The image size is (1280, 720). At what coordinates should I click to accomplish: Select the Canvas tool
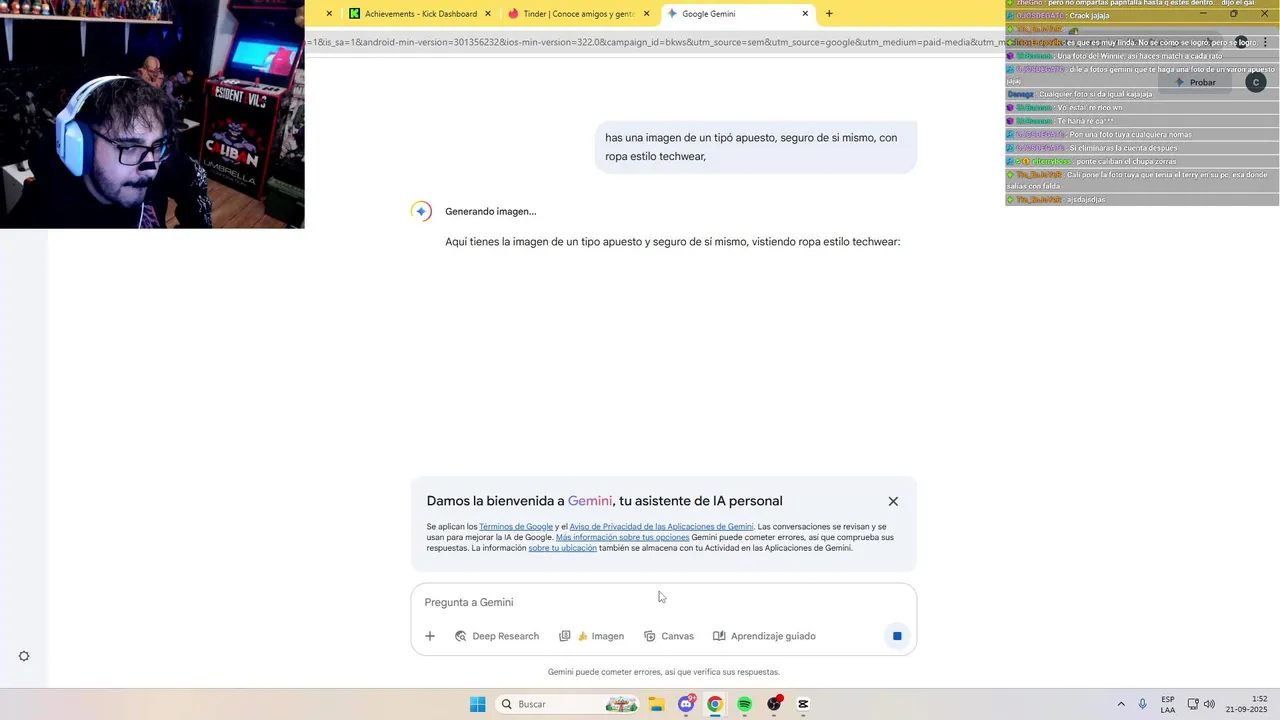point(669,636)
